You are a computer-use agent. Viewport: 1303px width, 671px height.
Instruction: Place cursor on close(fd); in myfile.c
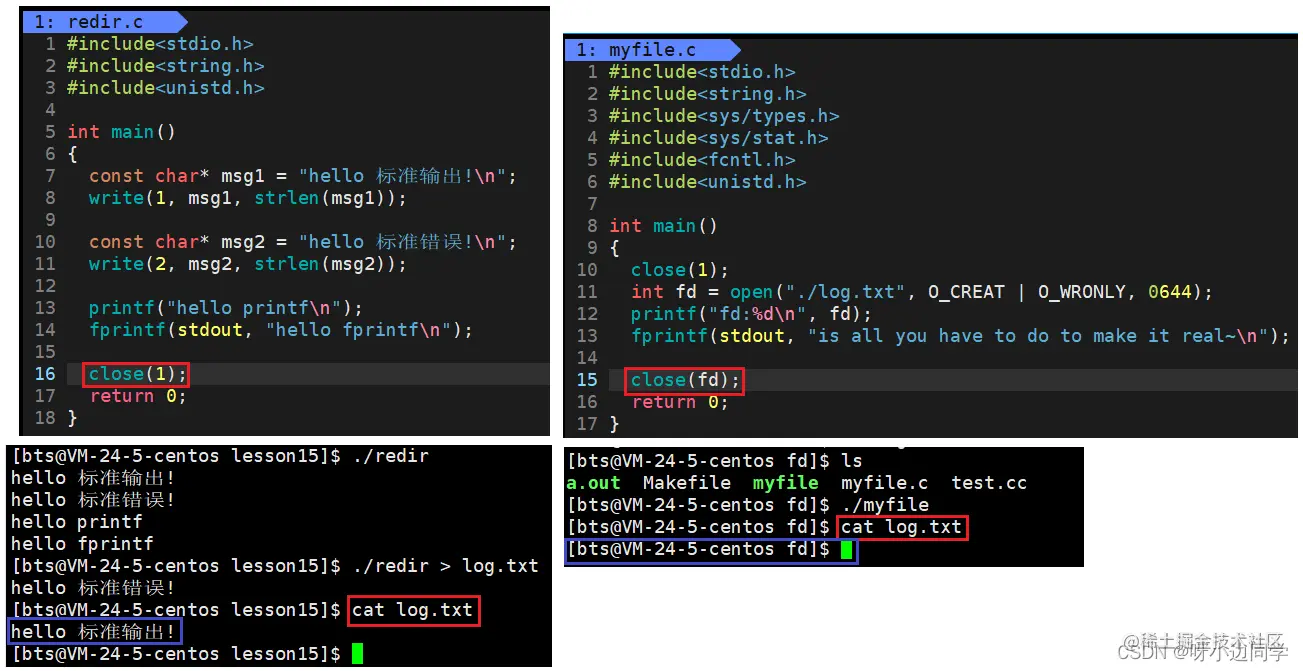[x=685, y=380]
